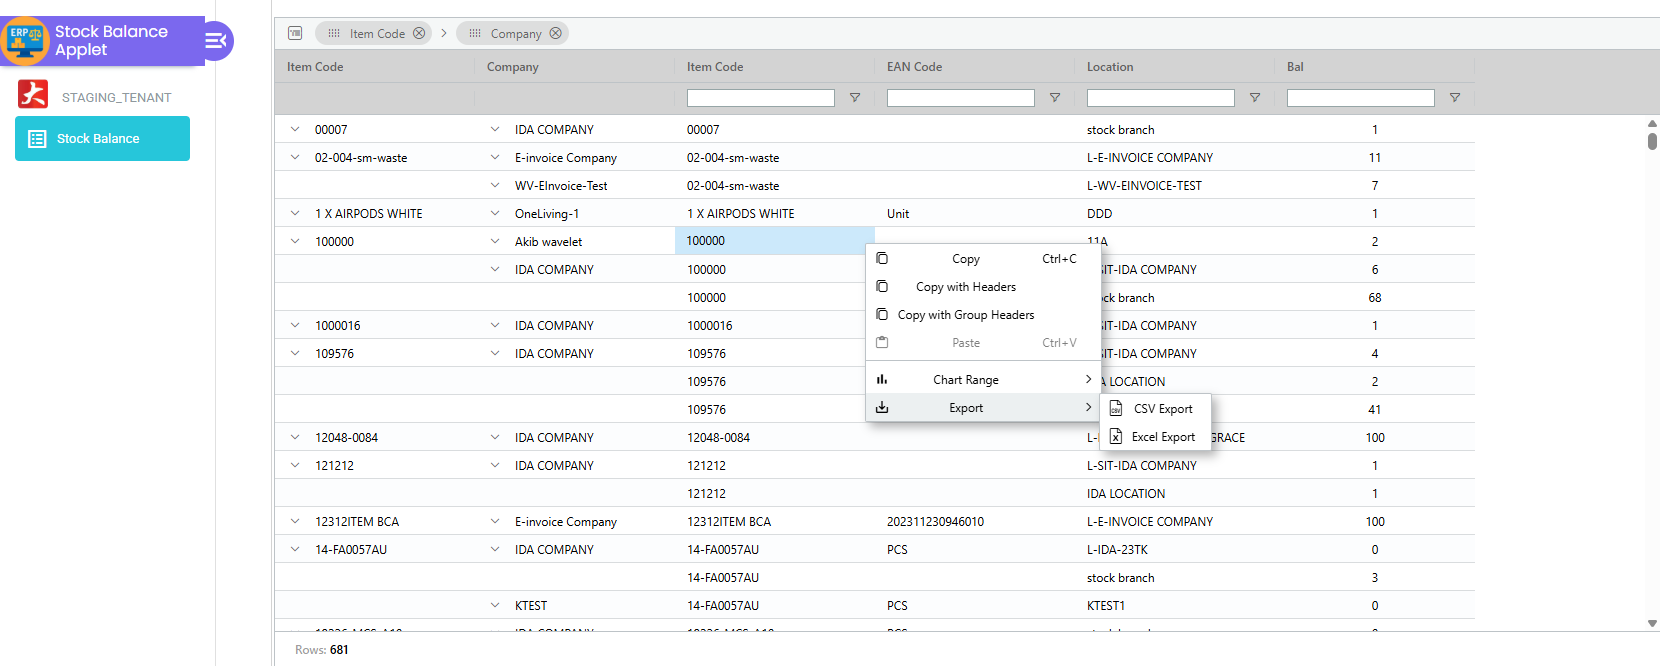Viewport: 1660px width, 666px height.
Task: Click the sidebar collapse menu icon
Action: coord(215,41)
